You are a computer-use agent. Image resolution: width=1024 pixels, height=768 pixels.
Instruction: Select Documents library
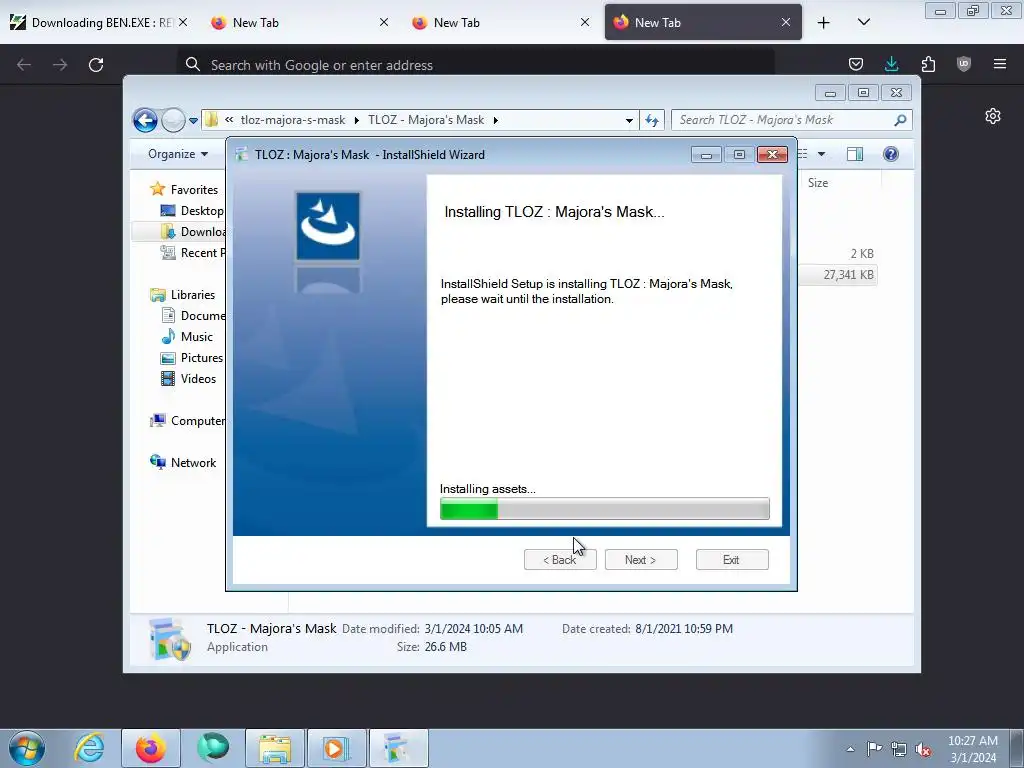[x=193, y=315]
